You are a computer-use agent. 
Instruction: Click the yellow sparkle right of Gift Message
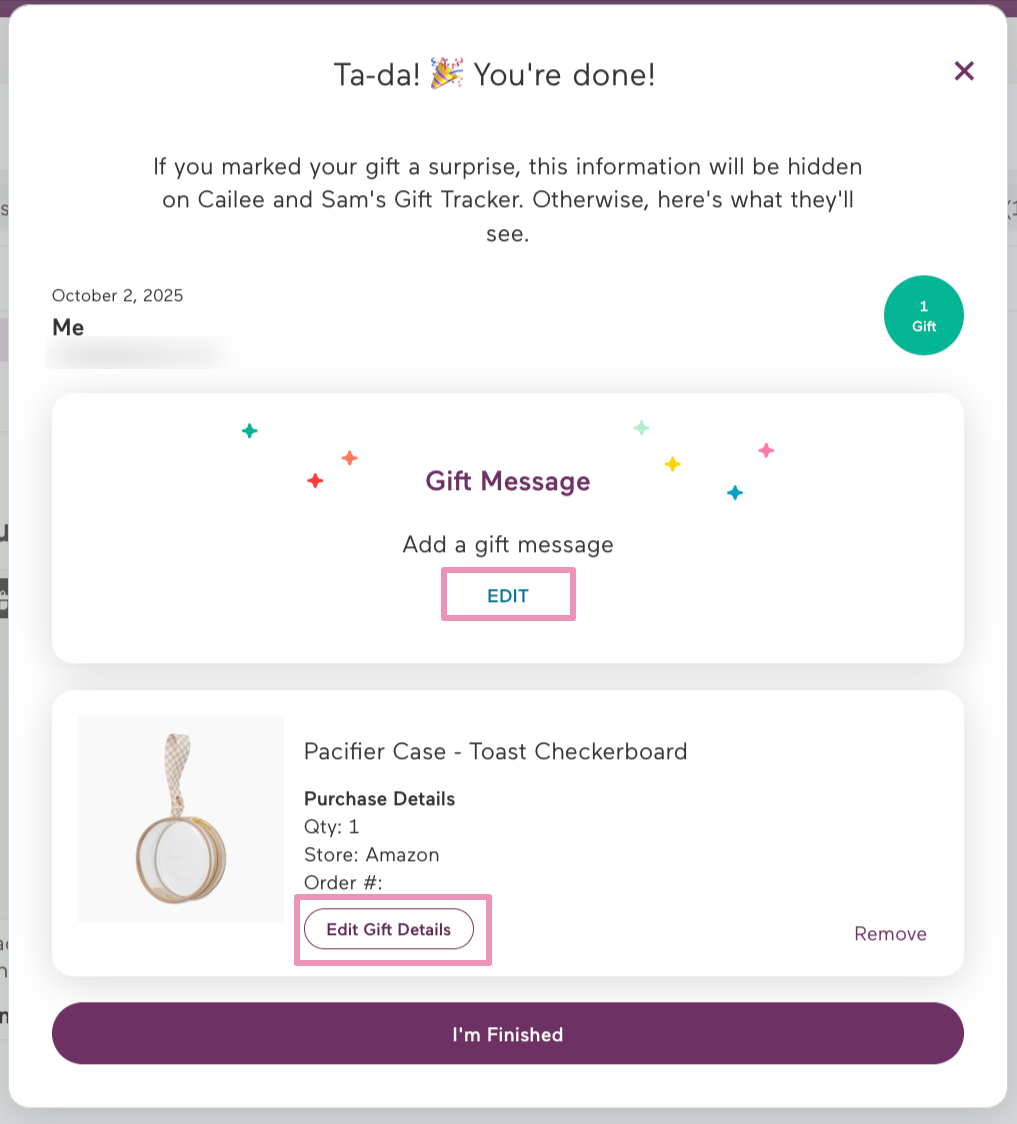pos(673,463)
